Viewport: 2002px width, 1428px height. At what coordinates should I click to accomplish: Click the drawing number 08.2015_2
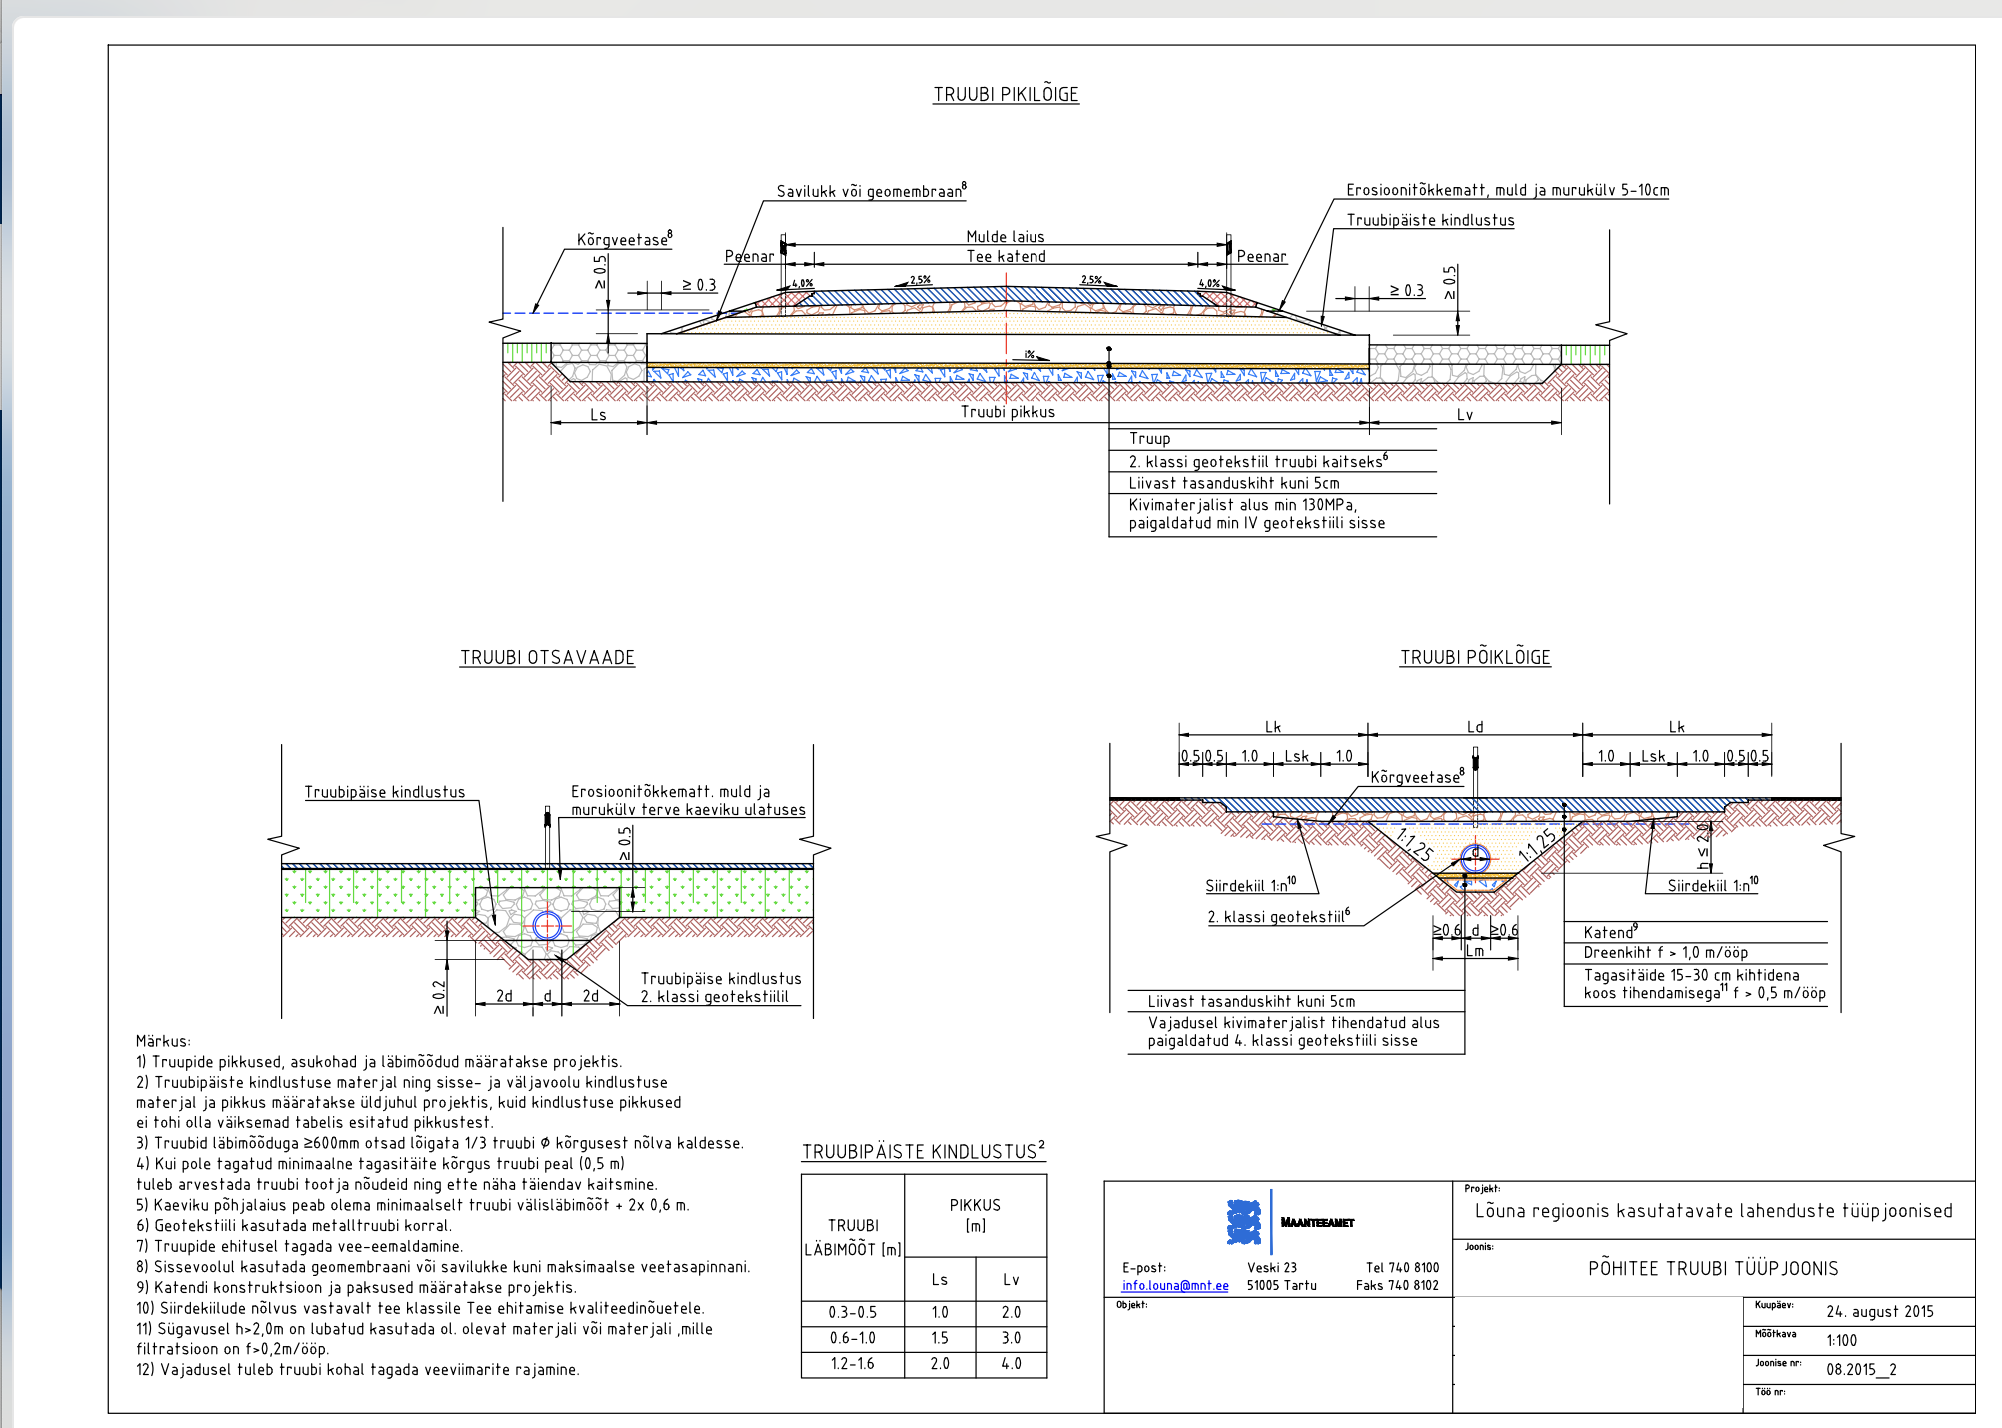click(x=1861, y=1370)
